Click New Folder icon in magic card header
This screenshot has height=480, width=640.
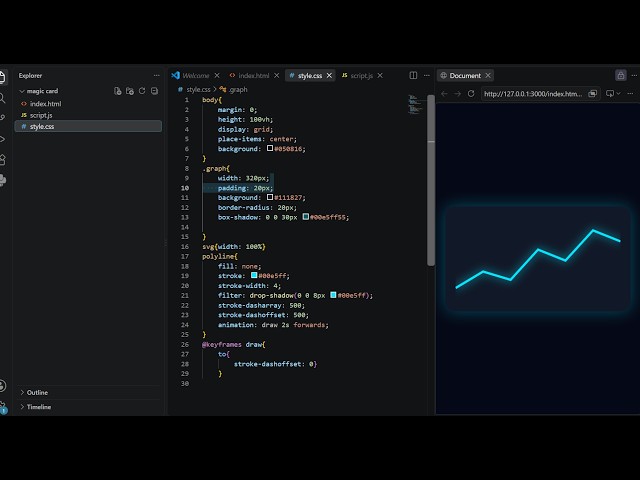(130, 91)
